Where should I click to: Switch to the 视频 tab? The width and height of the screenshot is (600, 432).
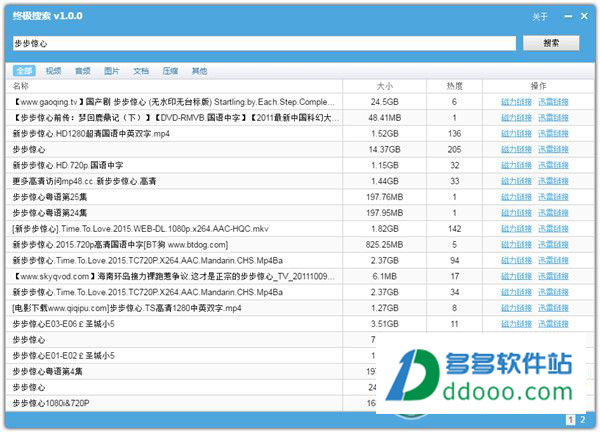coord(54,71)
